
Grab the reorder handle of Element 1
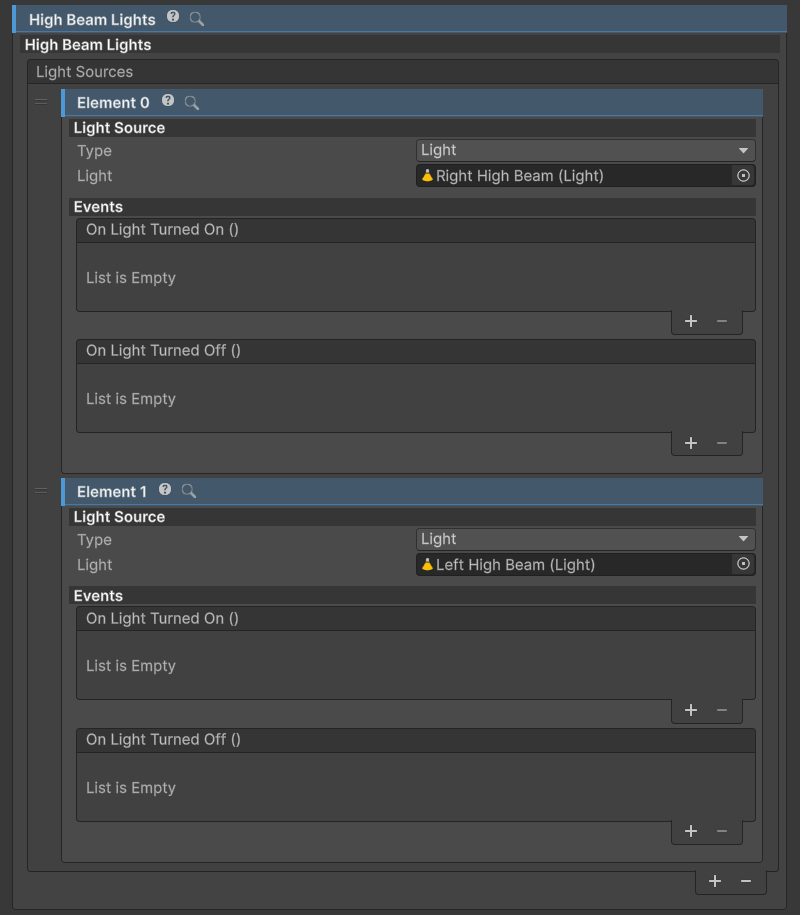pyautogui.click(x=41, y=491)
